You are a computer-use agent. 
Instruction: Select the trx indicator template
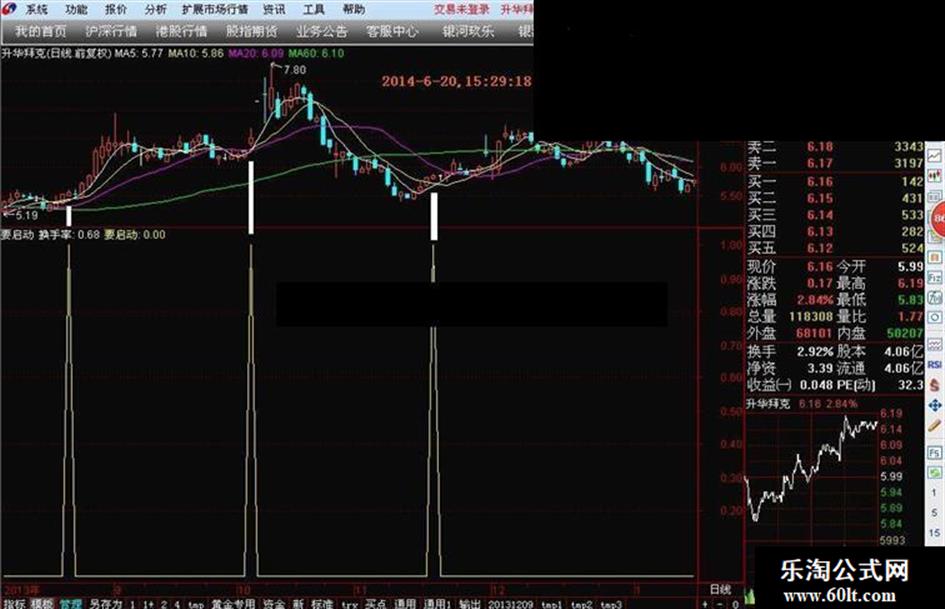point(350,604)
